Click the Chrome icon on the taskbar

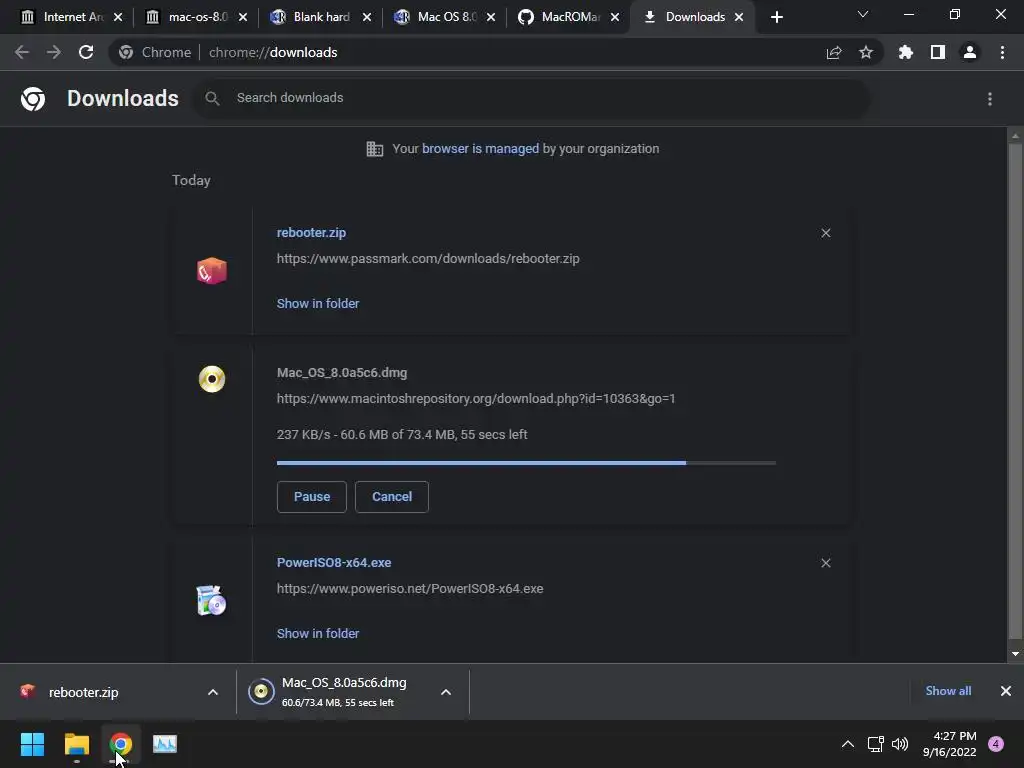121,744
